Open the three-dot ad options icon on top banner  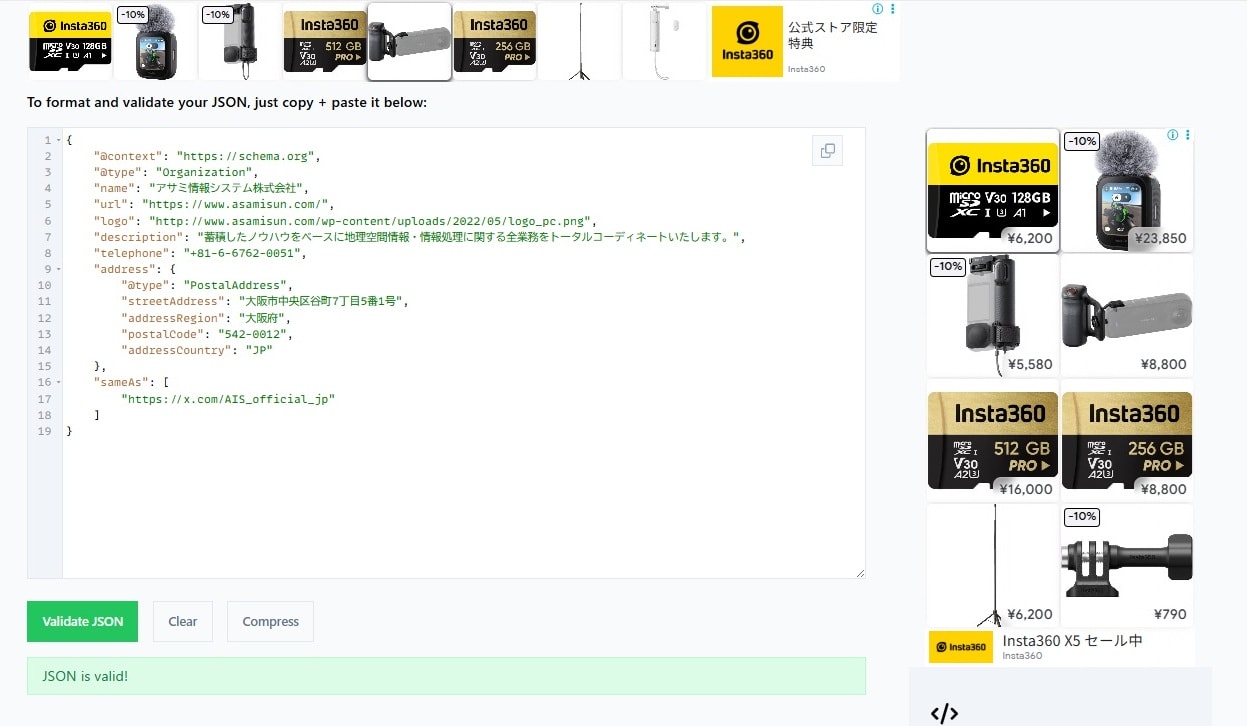click(892, 8)
